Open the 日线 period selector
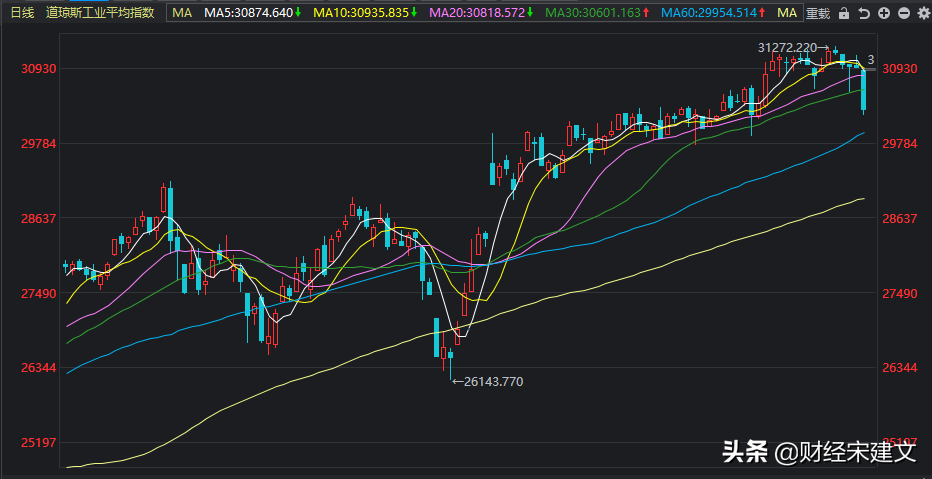 click(x=21, y=13)
